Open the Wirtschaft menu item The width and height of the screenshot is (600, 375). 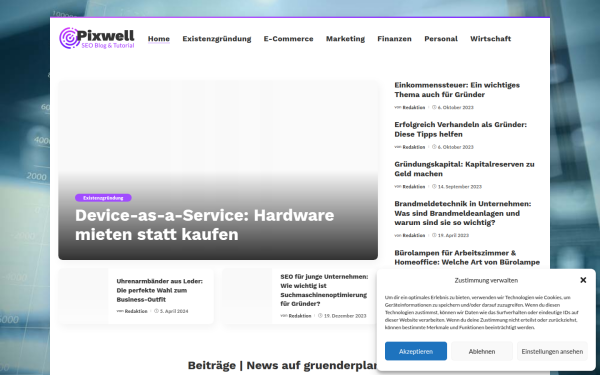(490, 39)
